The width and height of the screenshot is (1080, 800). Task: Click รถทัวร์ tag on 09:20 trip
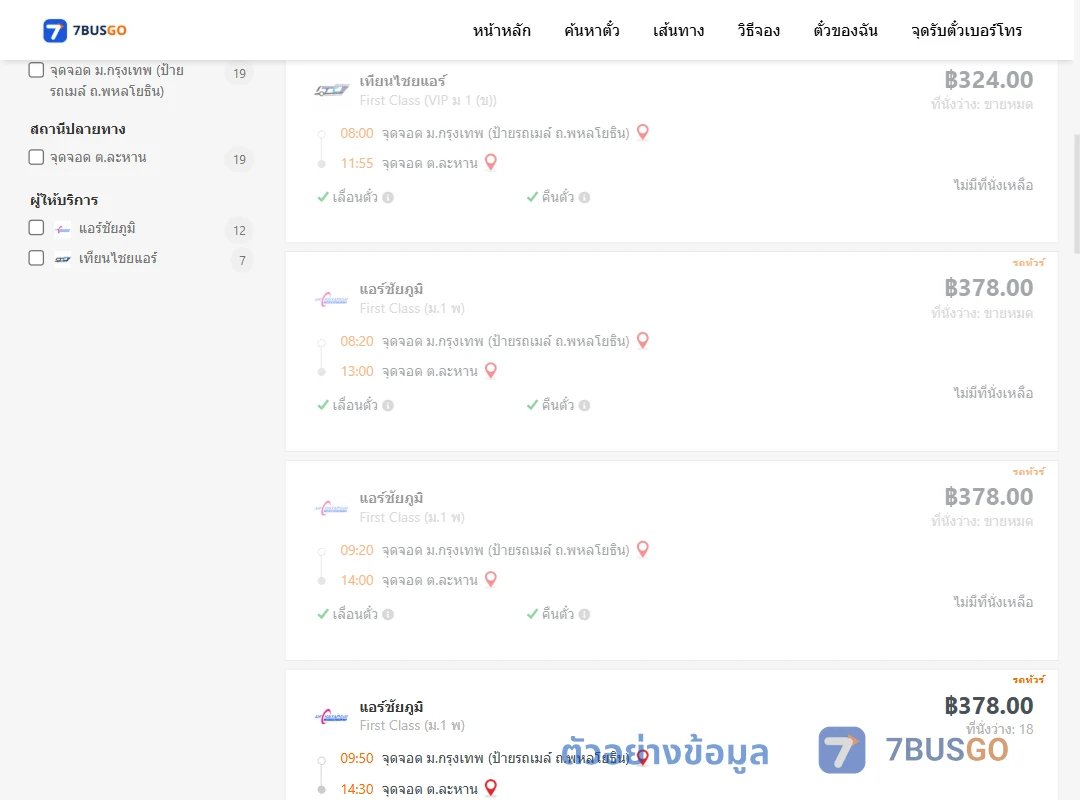pyautogui.click(x=1028, y=471)
